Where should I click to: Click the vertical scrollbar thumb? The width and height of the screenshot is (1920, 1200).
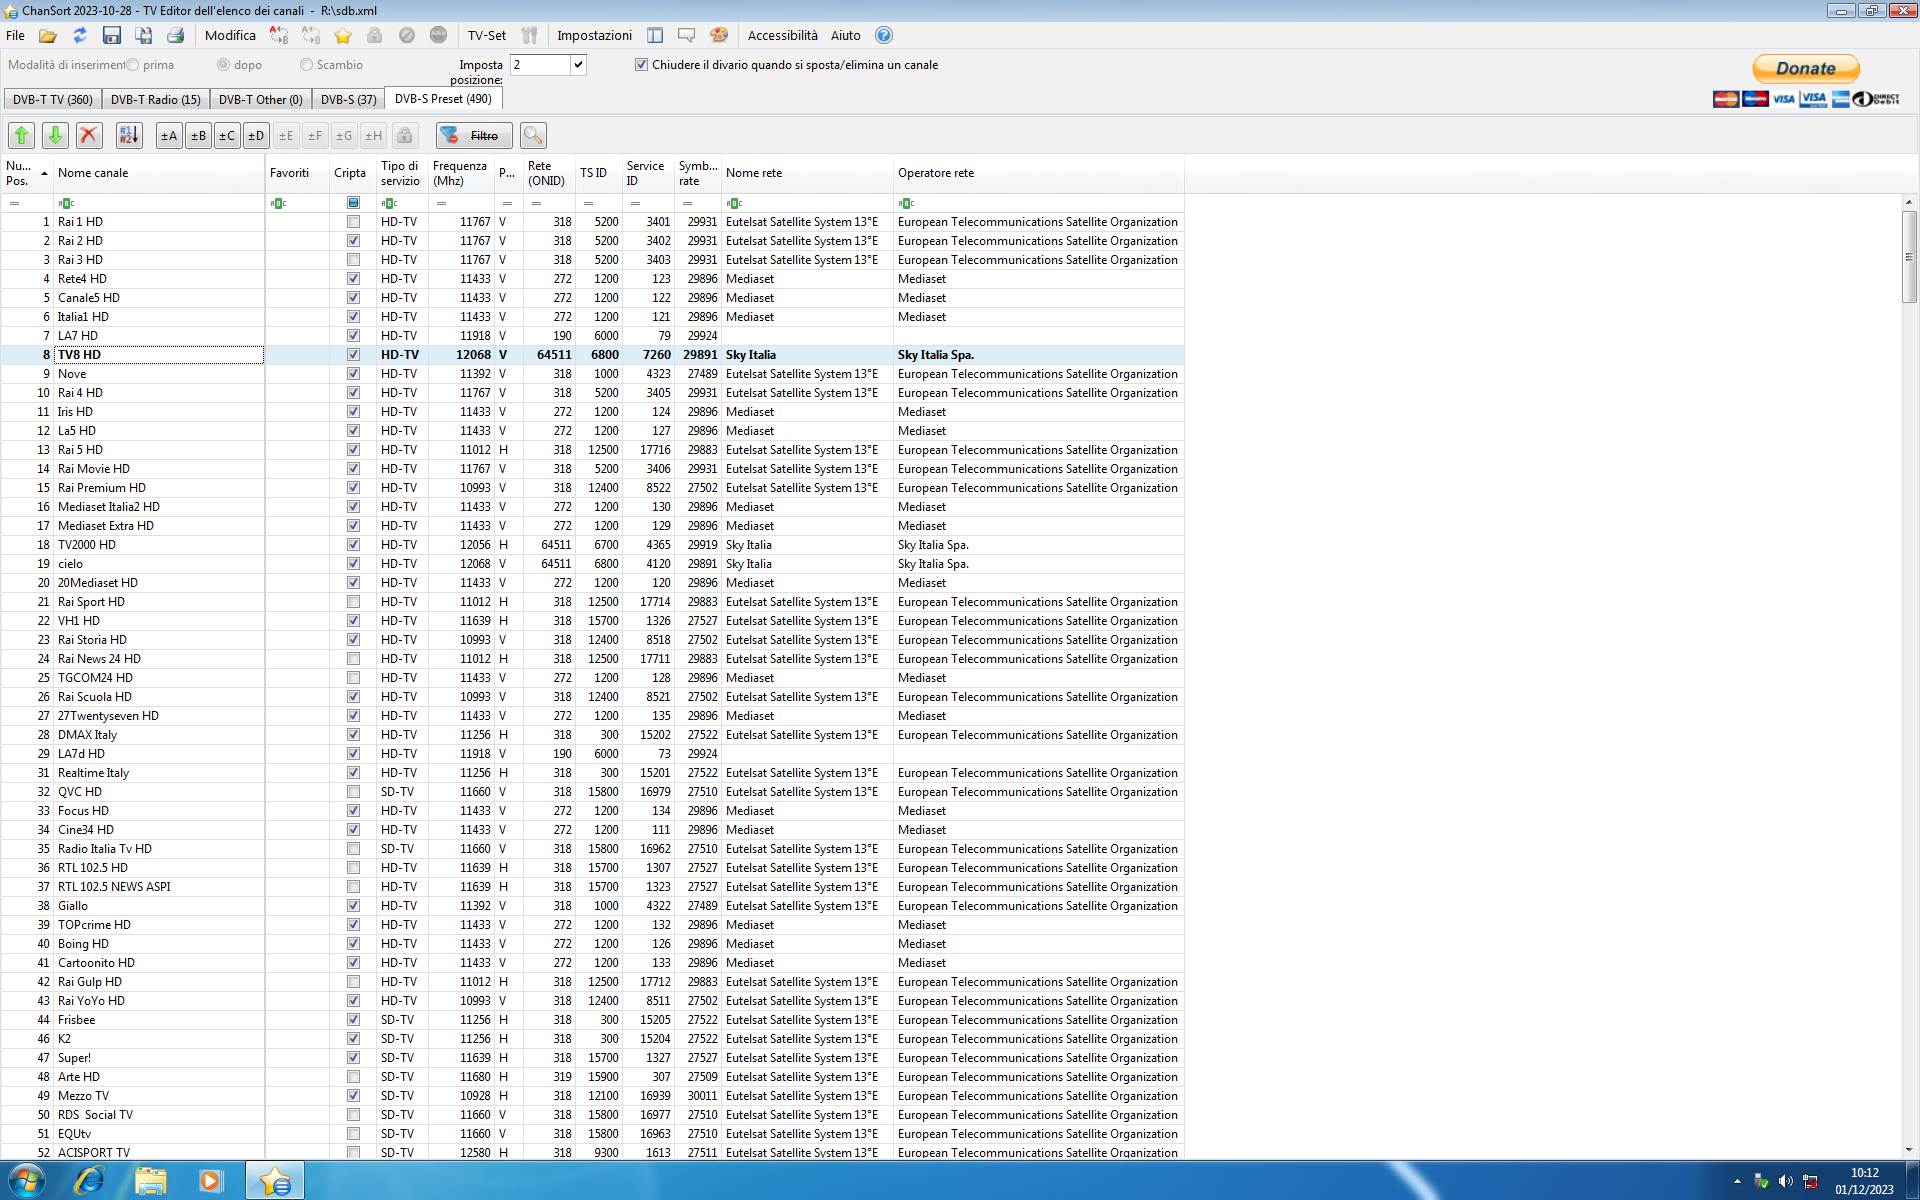point(1909,256)
